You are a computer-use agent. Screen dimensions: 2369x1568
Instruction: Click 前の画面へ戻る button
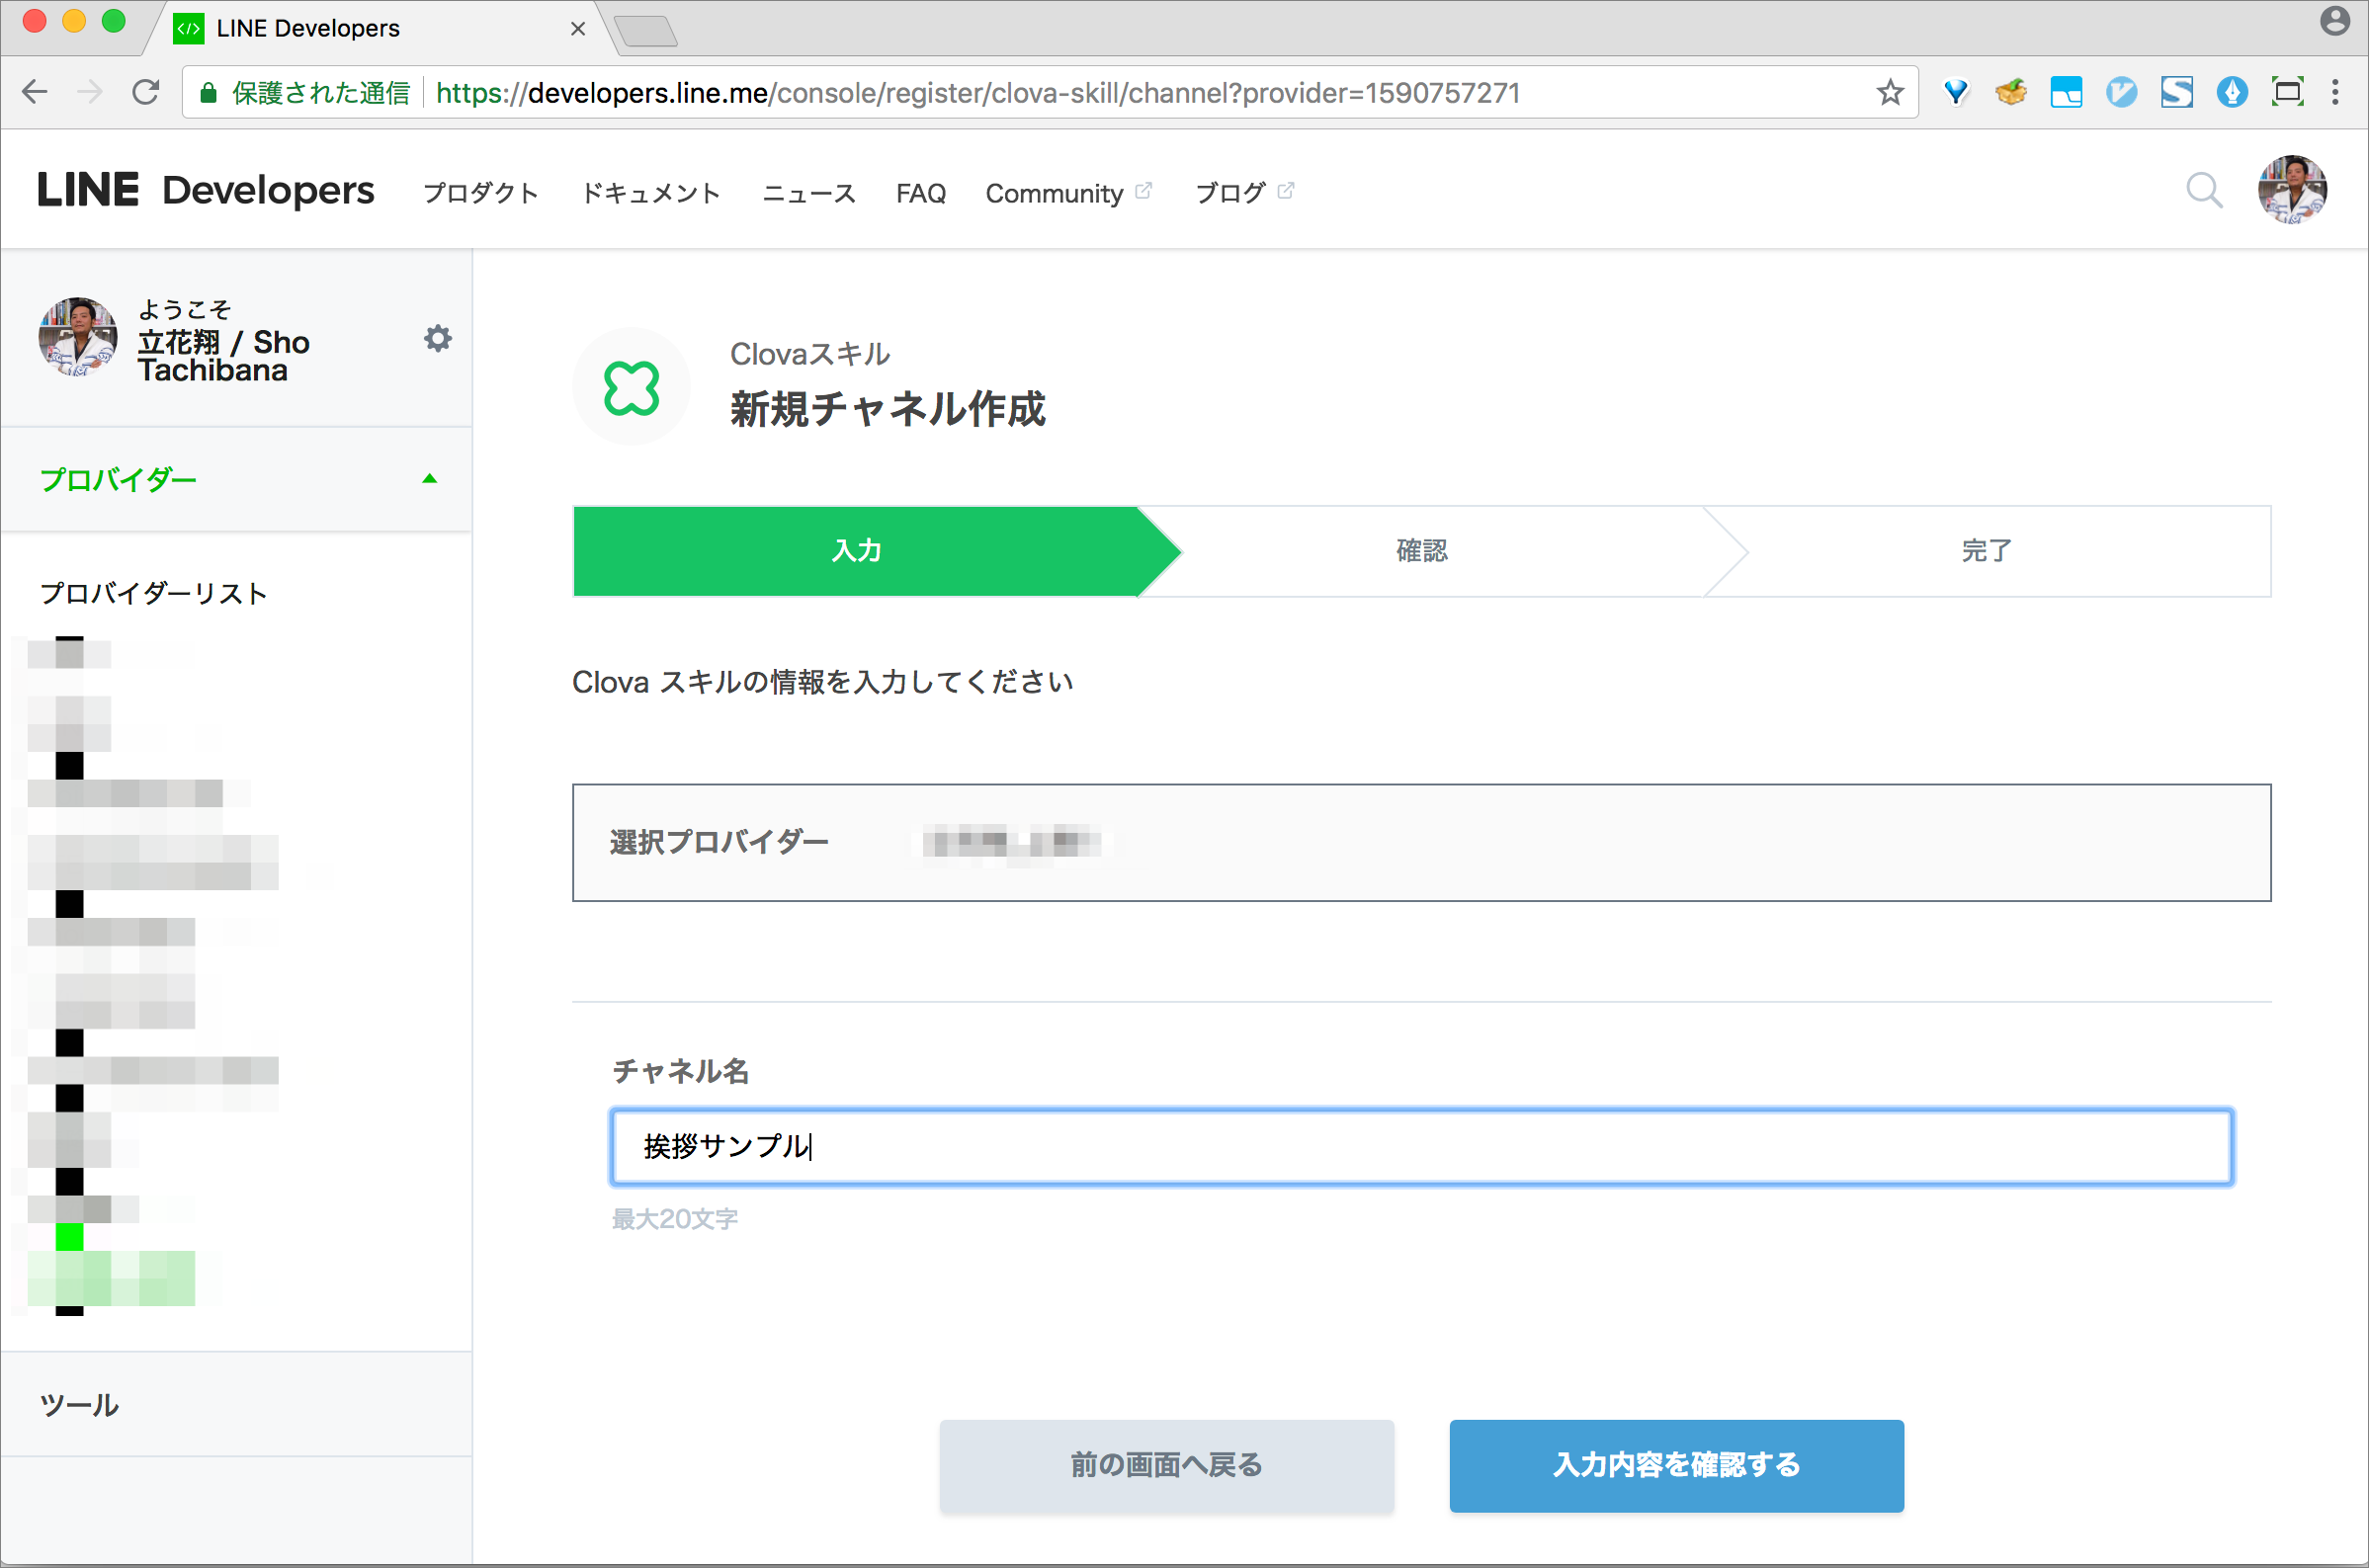(1166, 1466)
